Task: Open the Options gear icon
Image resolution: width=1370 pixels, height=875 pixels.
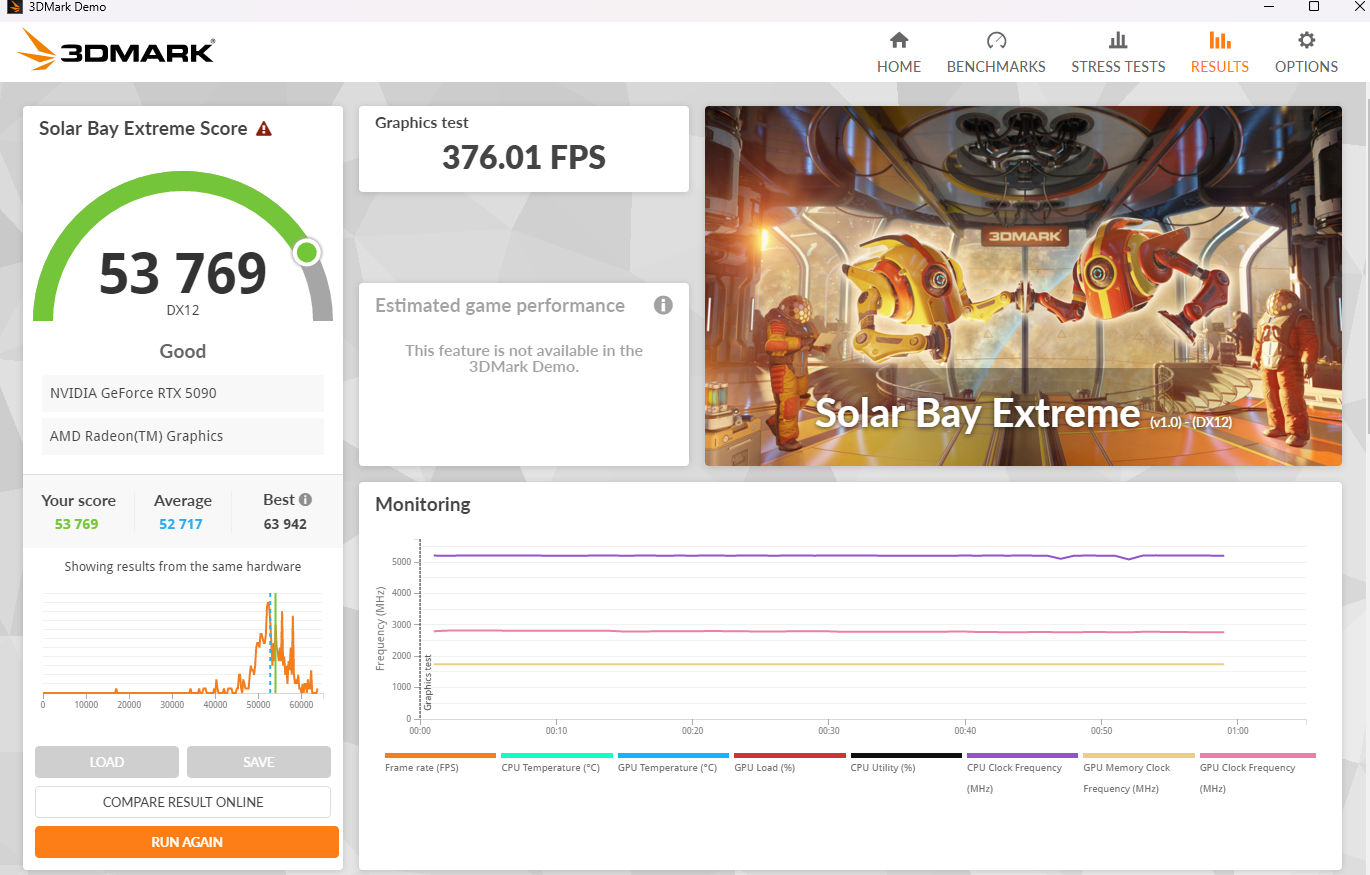Action: 1306,40
